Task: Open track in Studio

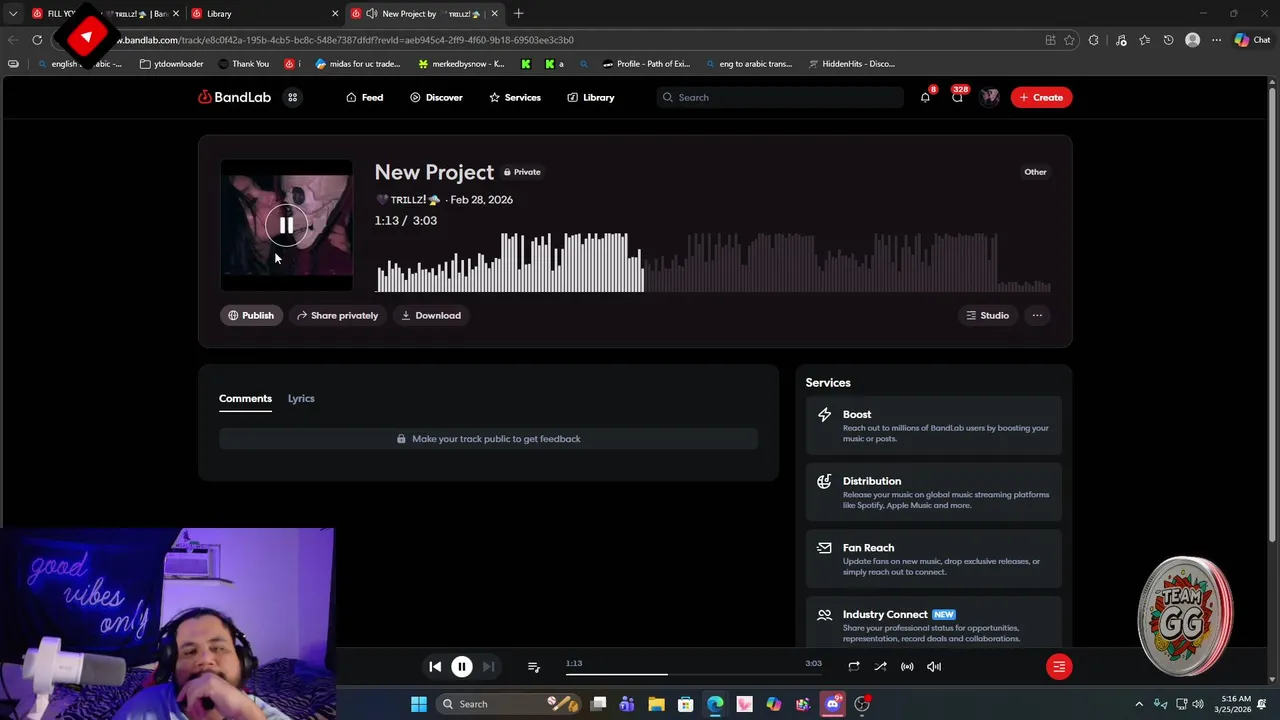Action: pyautogui.click(x=987, y=315)
